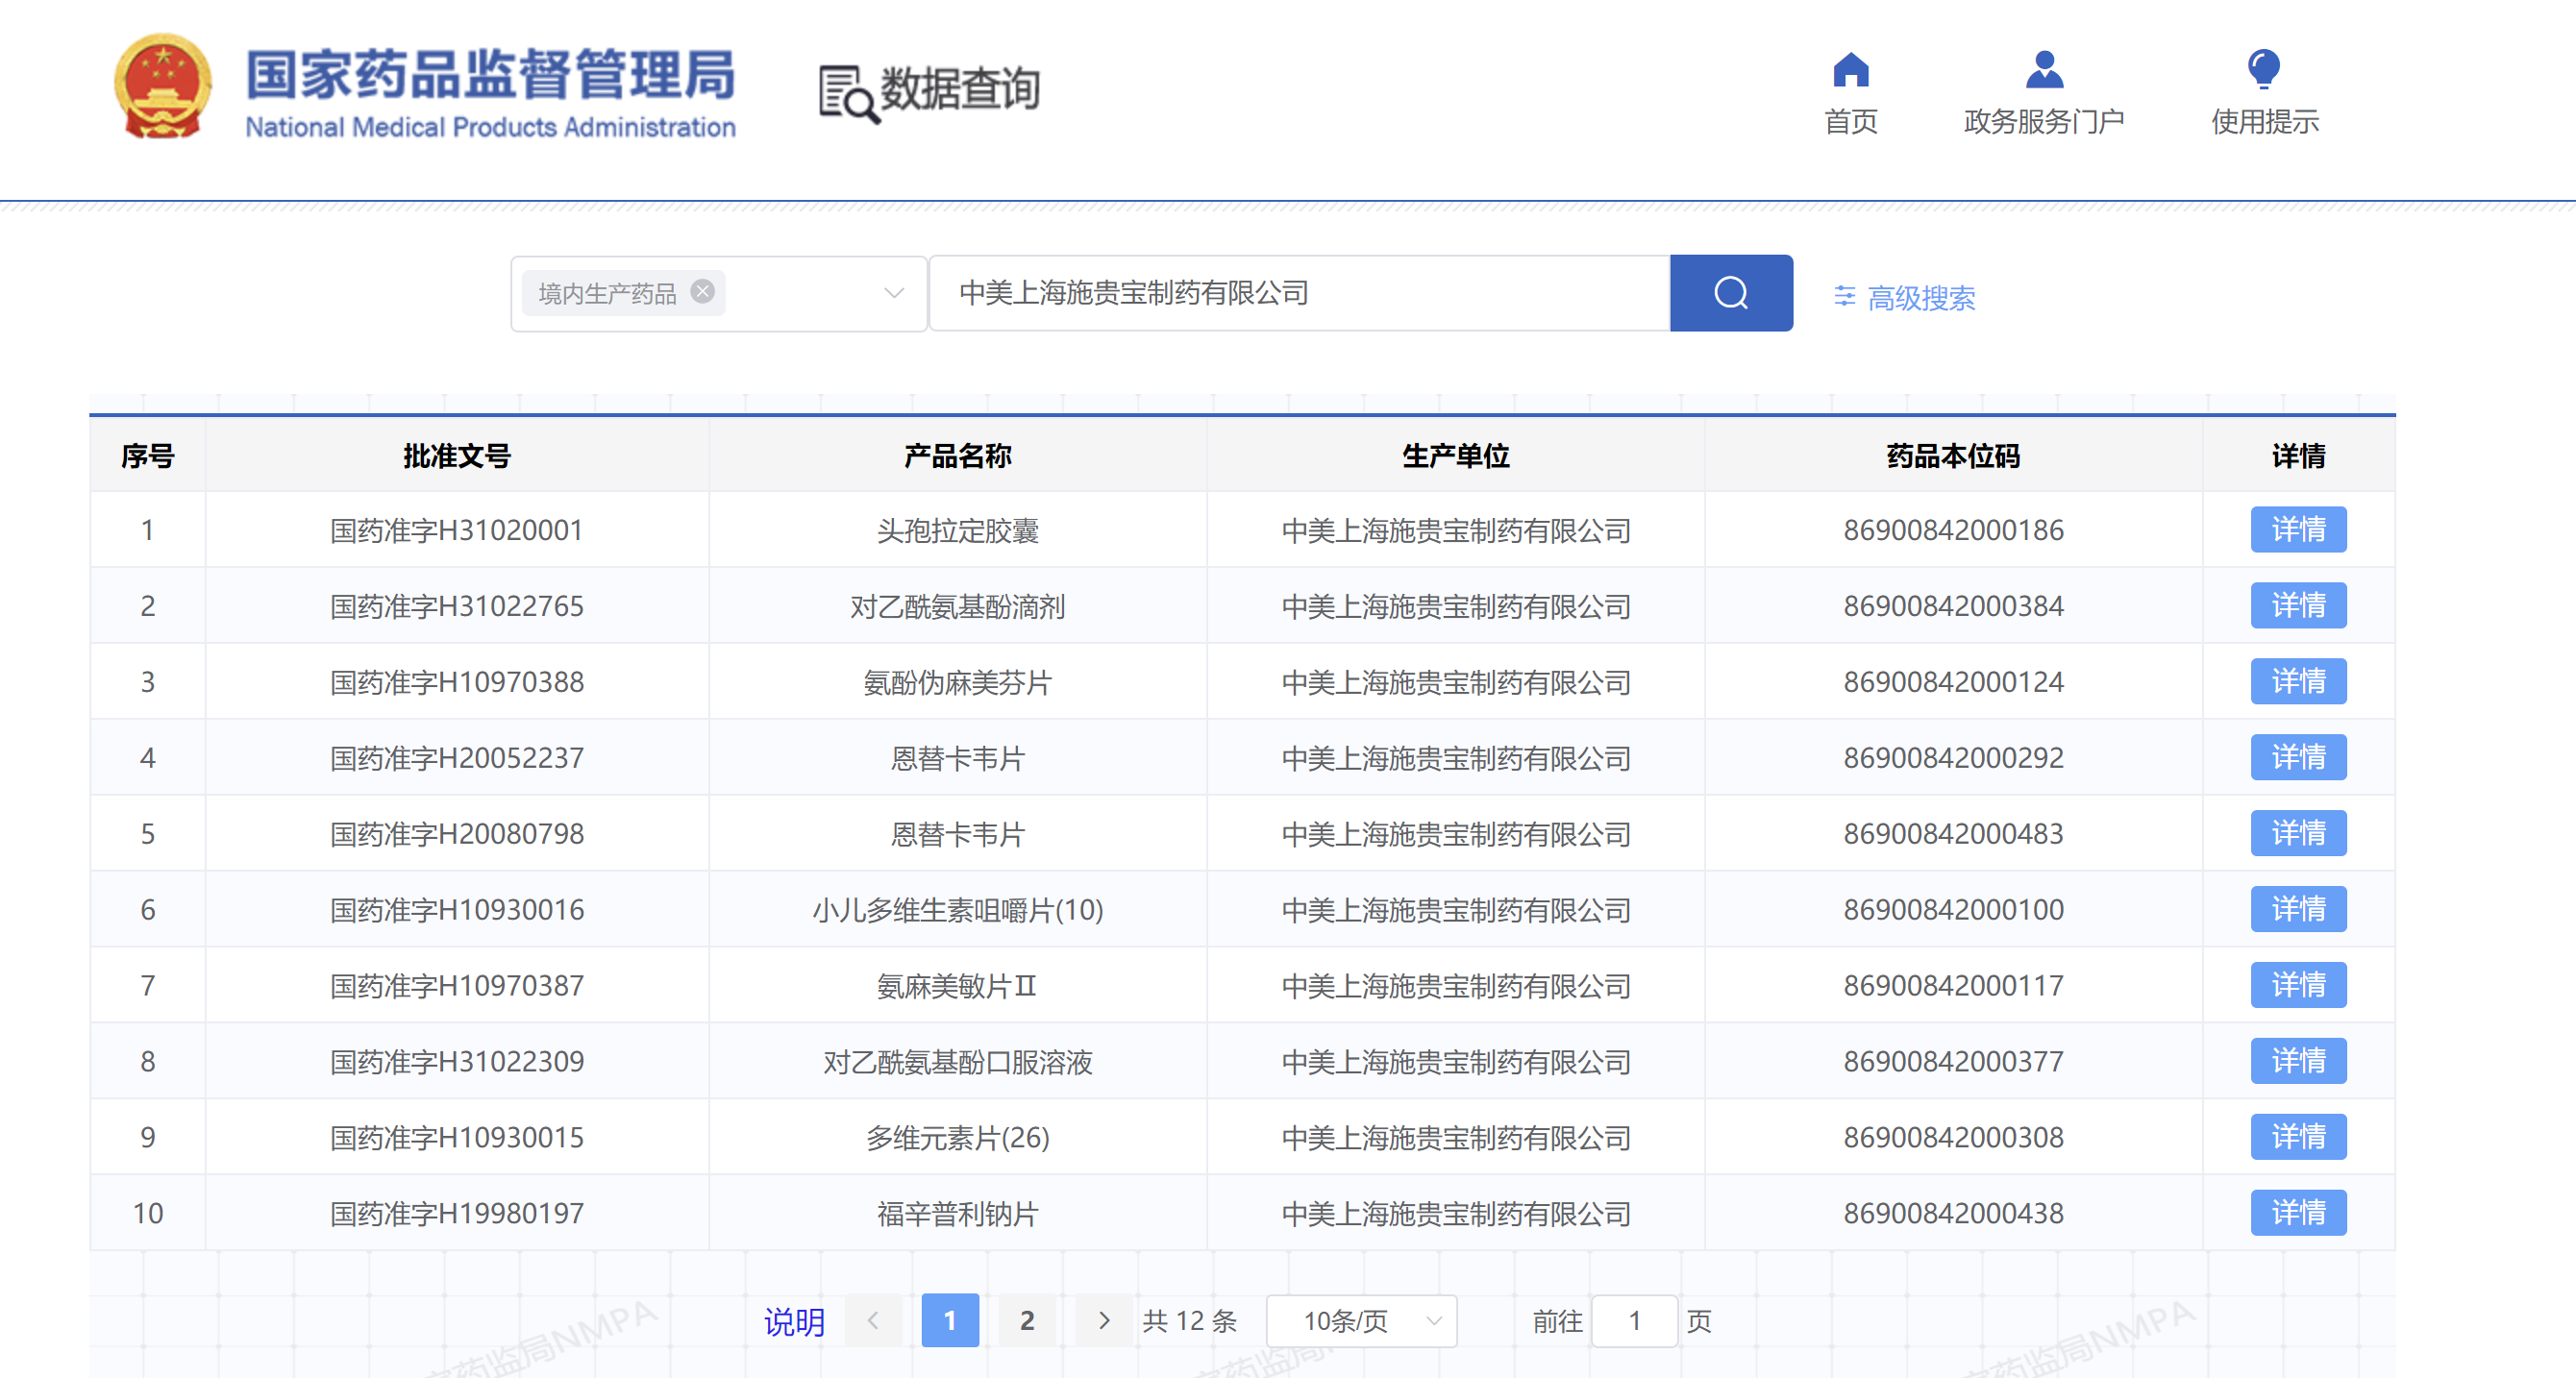Open details for 福辛普利钠片
Screen dimensions: 2576x1378
2298,1212
